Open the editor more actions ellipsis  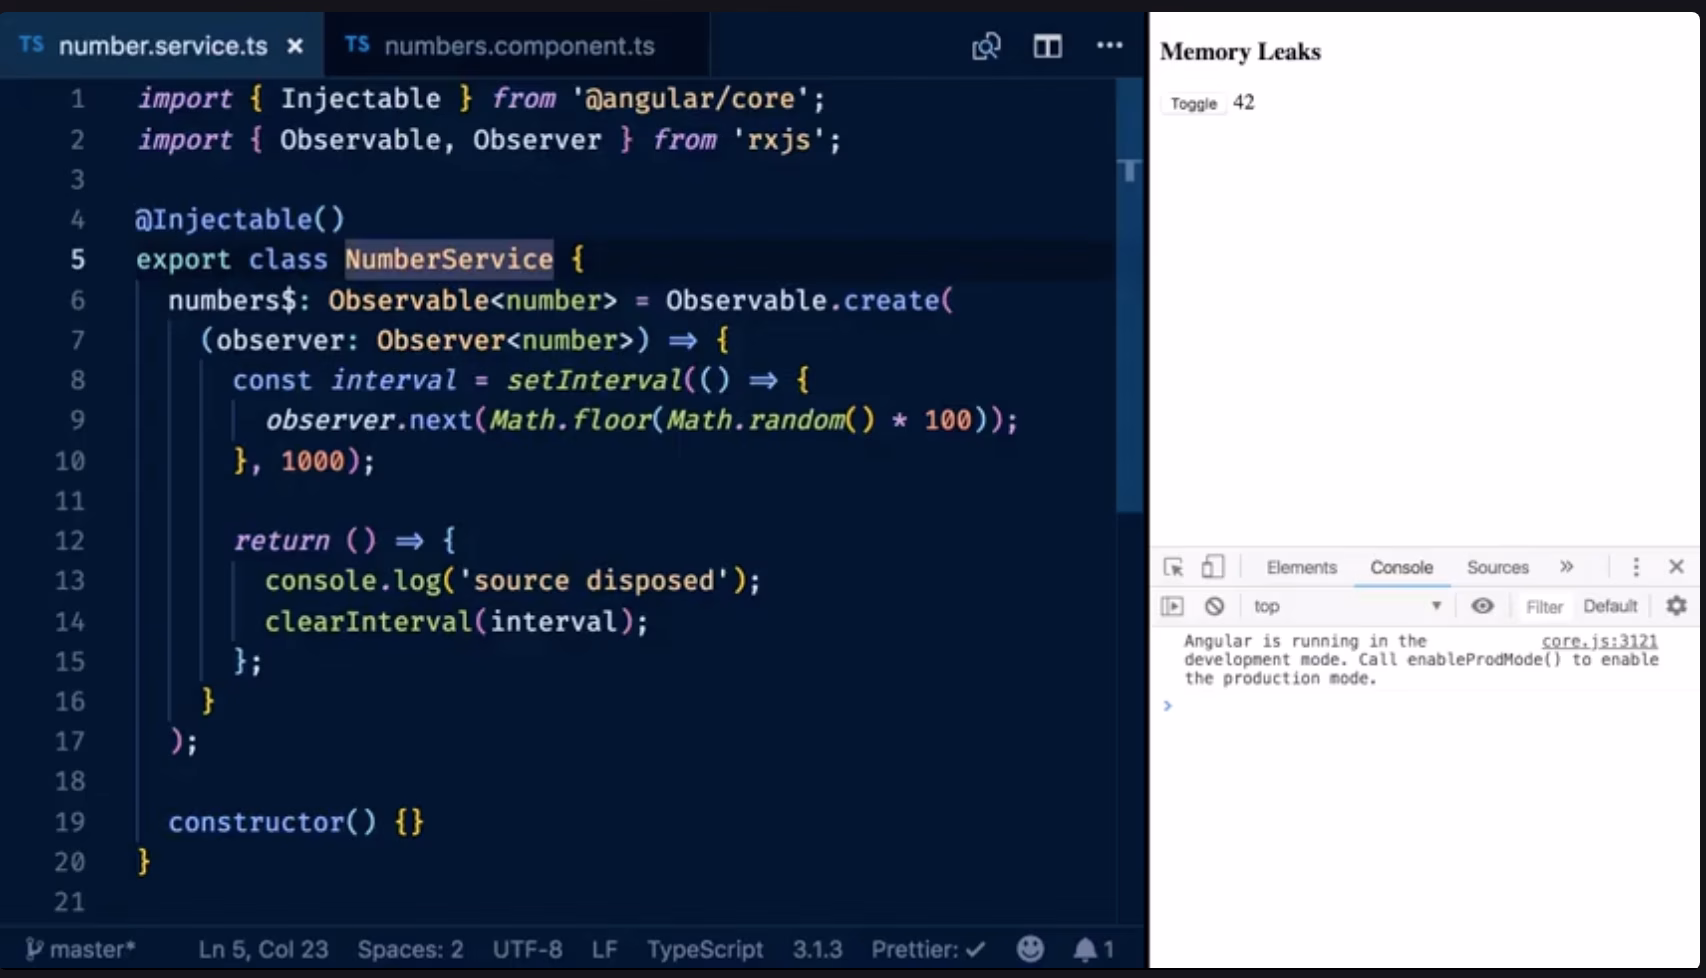[1109, 46]
